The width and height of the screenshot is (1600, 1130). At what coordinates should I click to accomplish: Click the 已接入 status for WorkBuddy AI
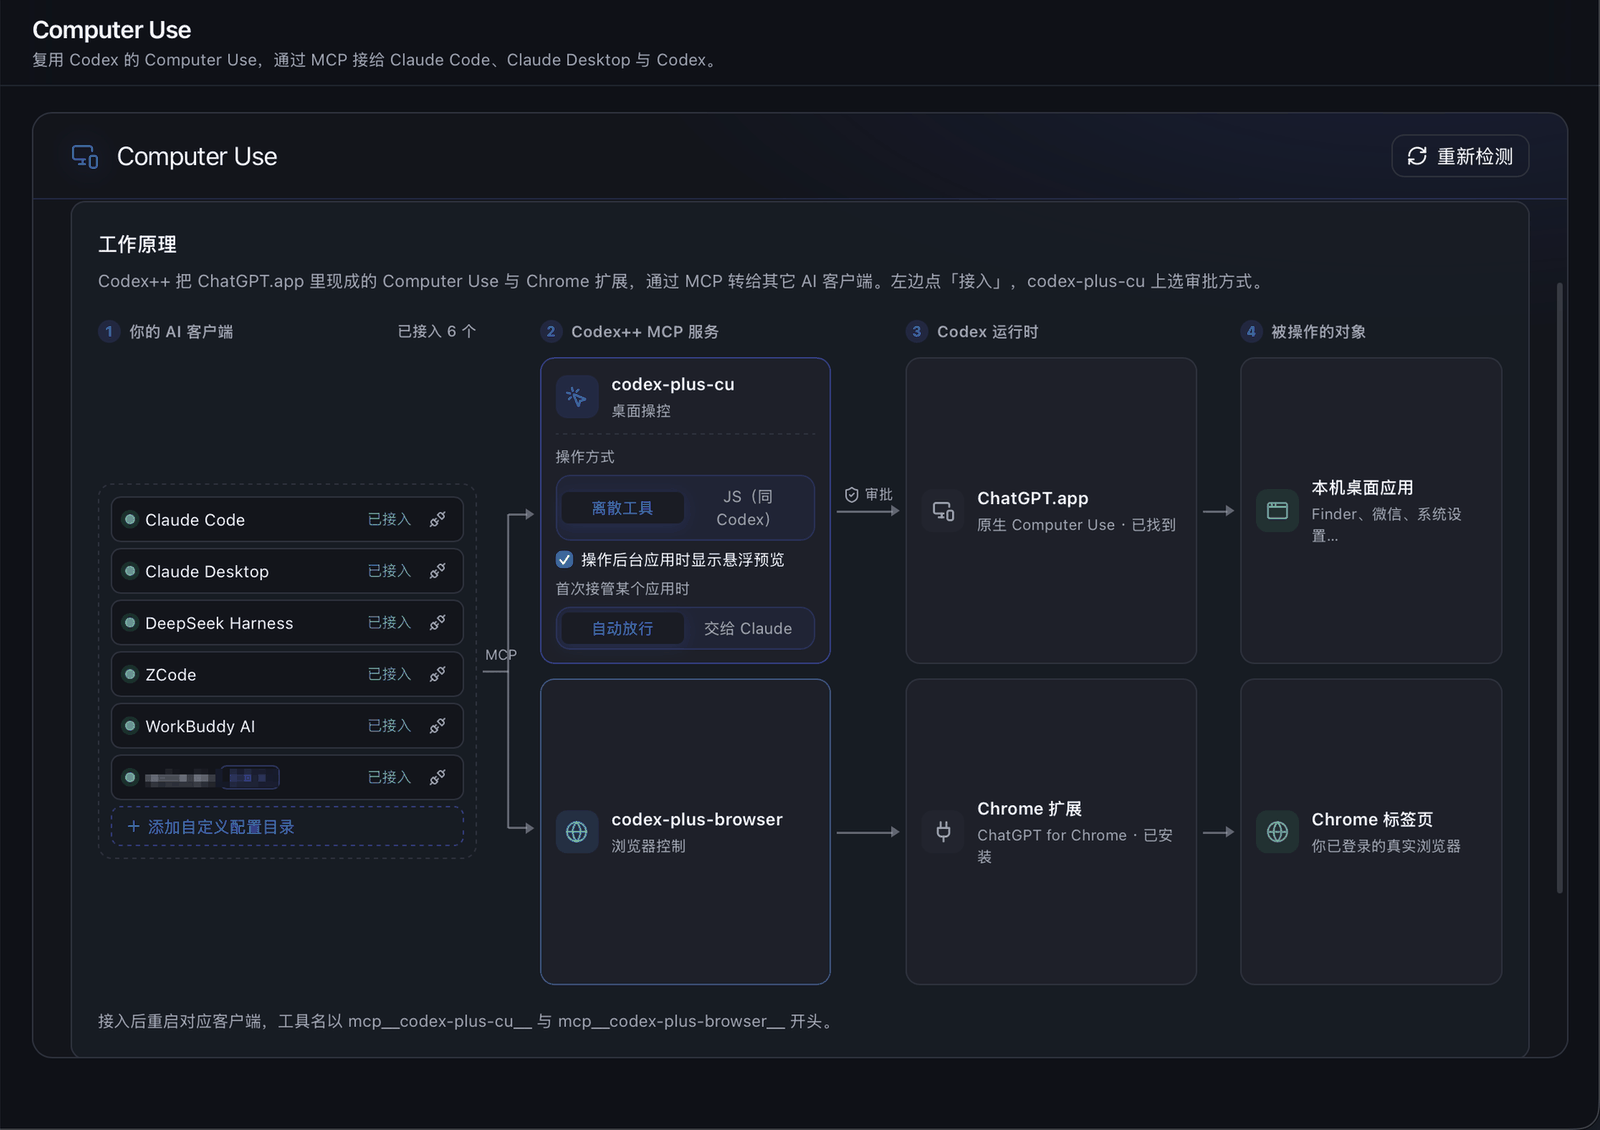pos(389,726)
